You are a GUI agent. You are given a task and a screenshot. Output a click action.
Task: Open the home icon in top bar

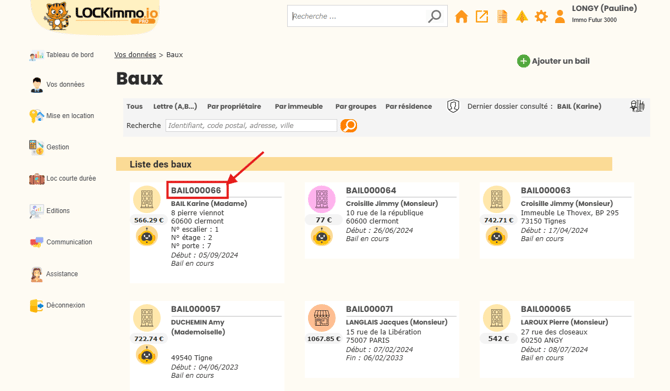[461, 17]
